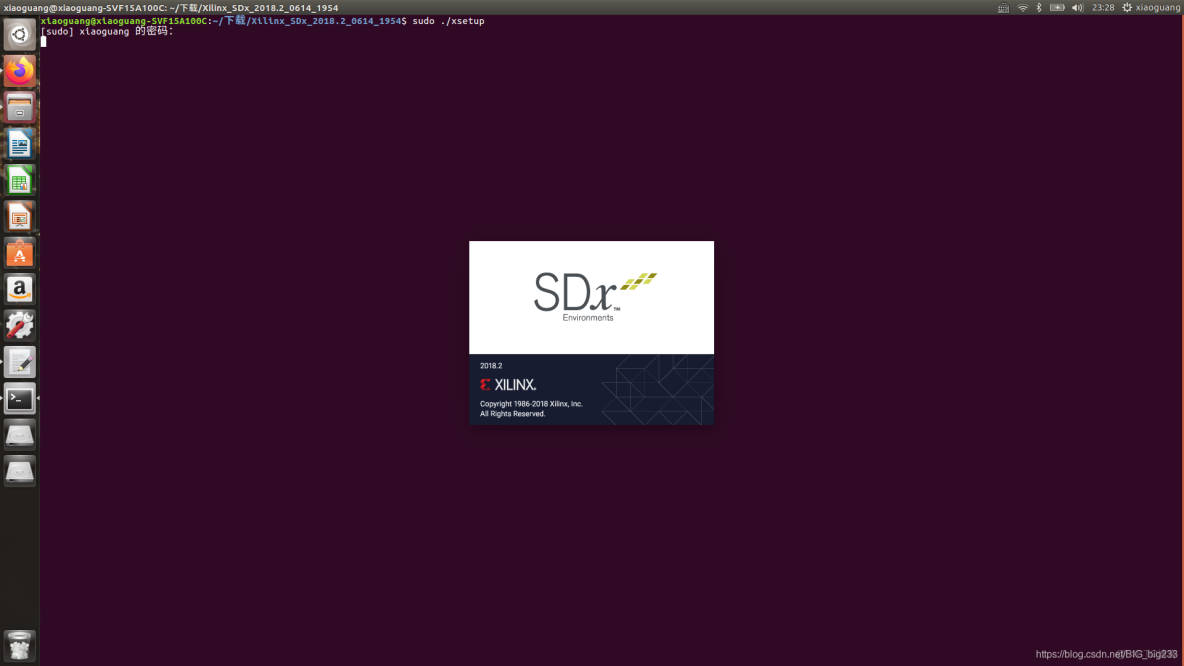Open System Settings wrench-and-gear icon

(20, 325)
